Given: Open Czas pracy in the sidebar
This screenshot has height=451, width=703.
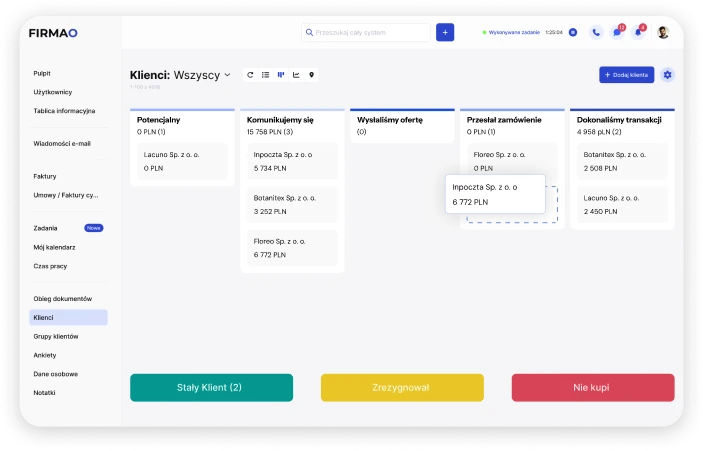Looking at the screenshot, I should (50, 266).
